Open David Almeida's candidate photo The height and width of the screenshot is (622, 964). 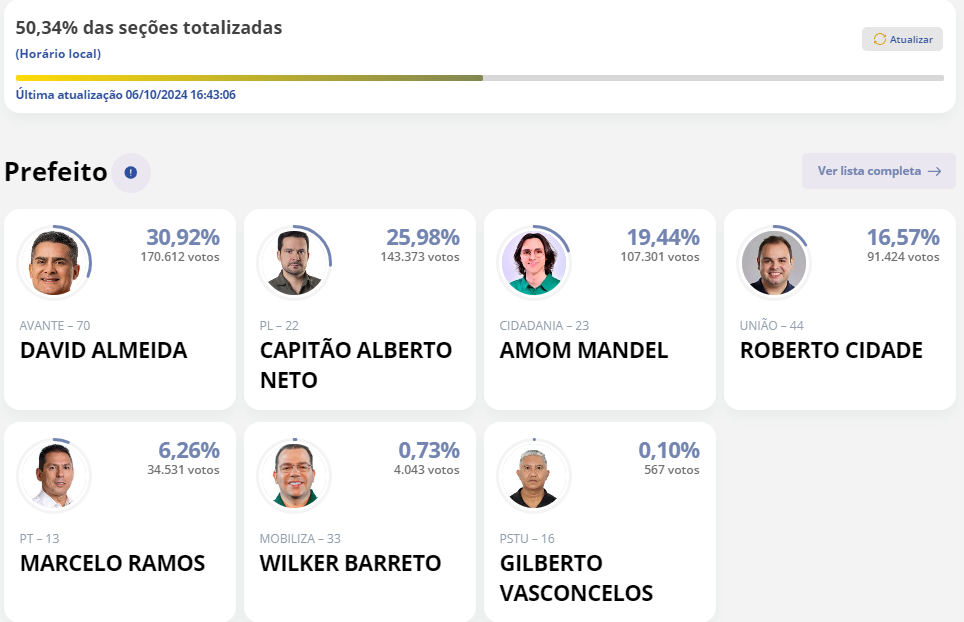coord(53,262)
